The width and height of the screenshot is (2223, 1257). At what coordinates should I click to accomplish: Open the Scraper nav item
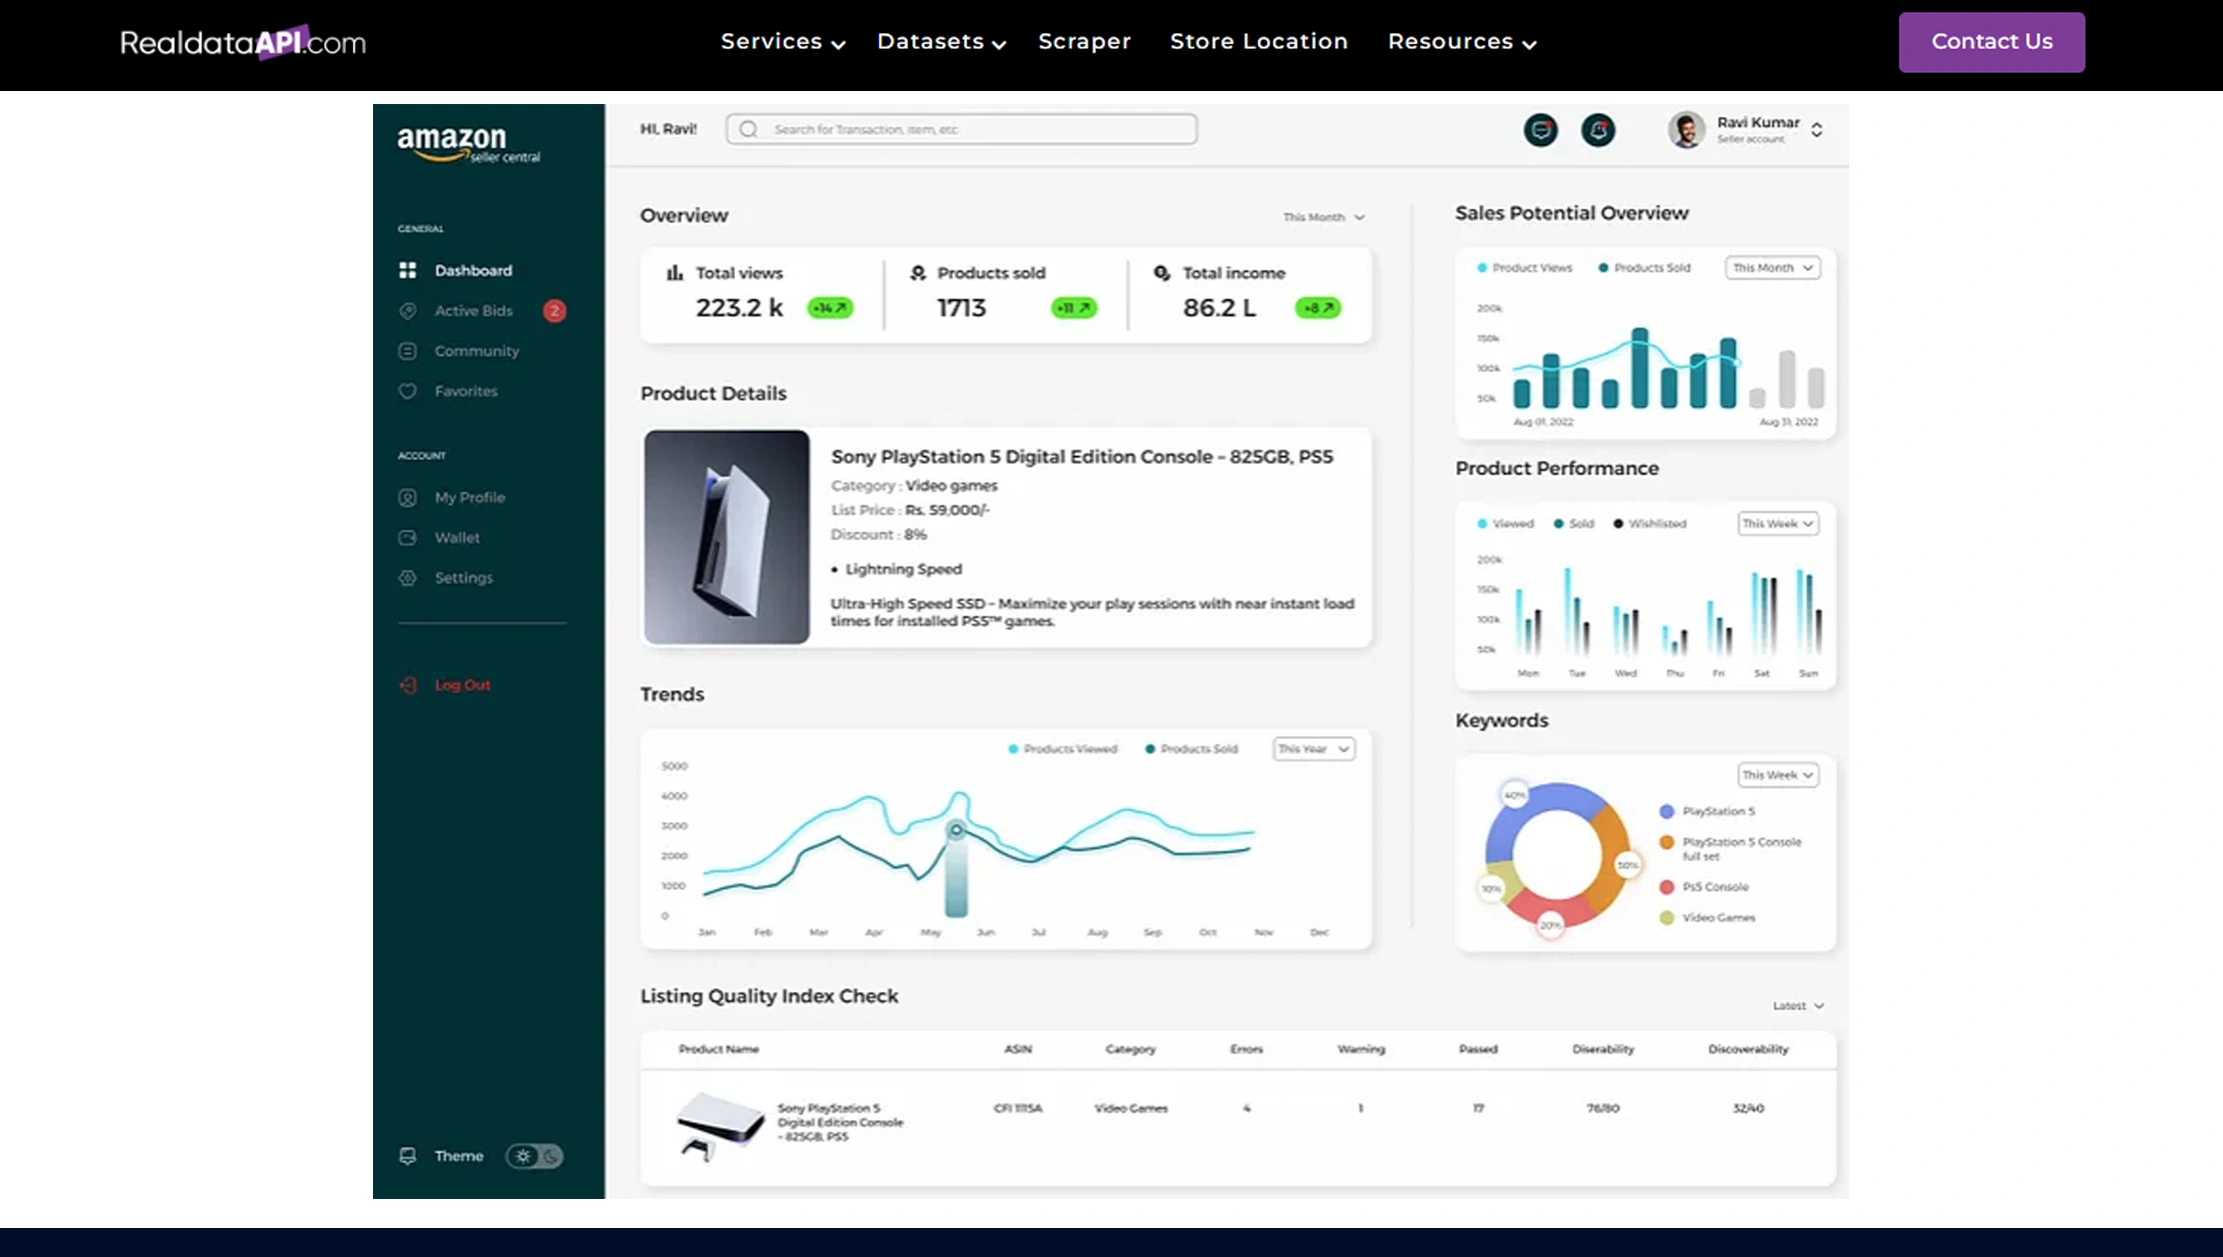(x=1084, y=42)
